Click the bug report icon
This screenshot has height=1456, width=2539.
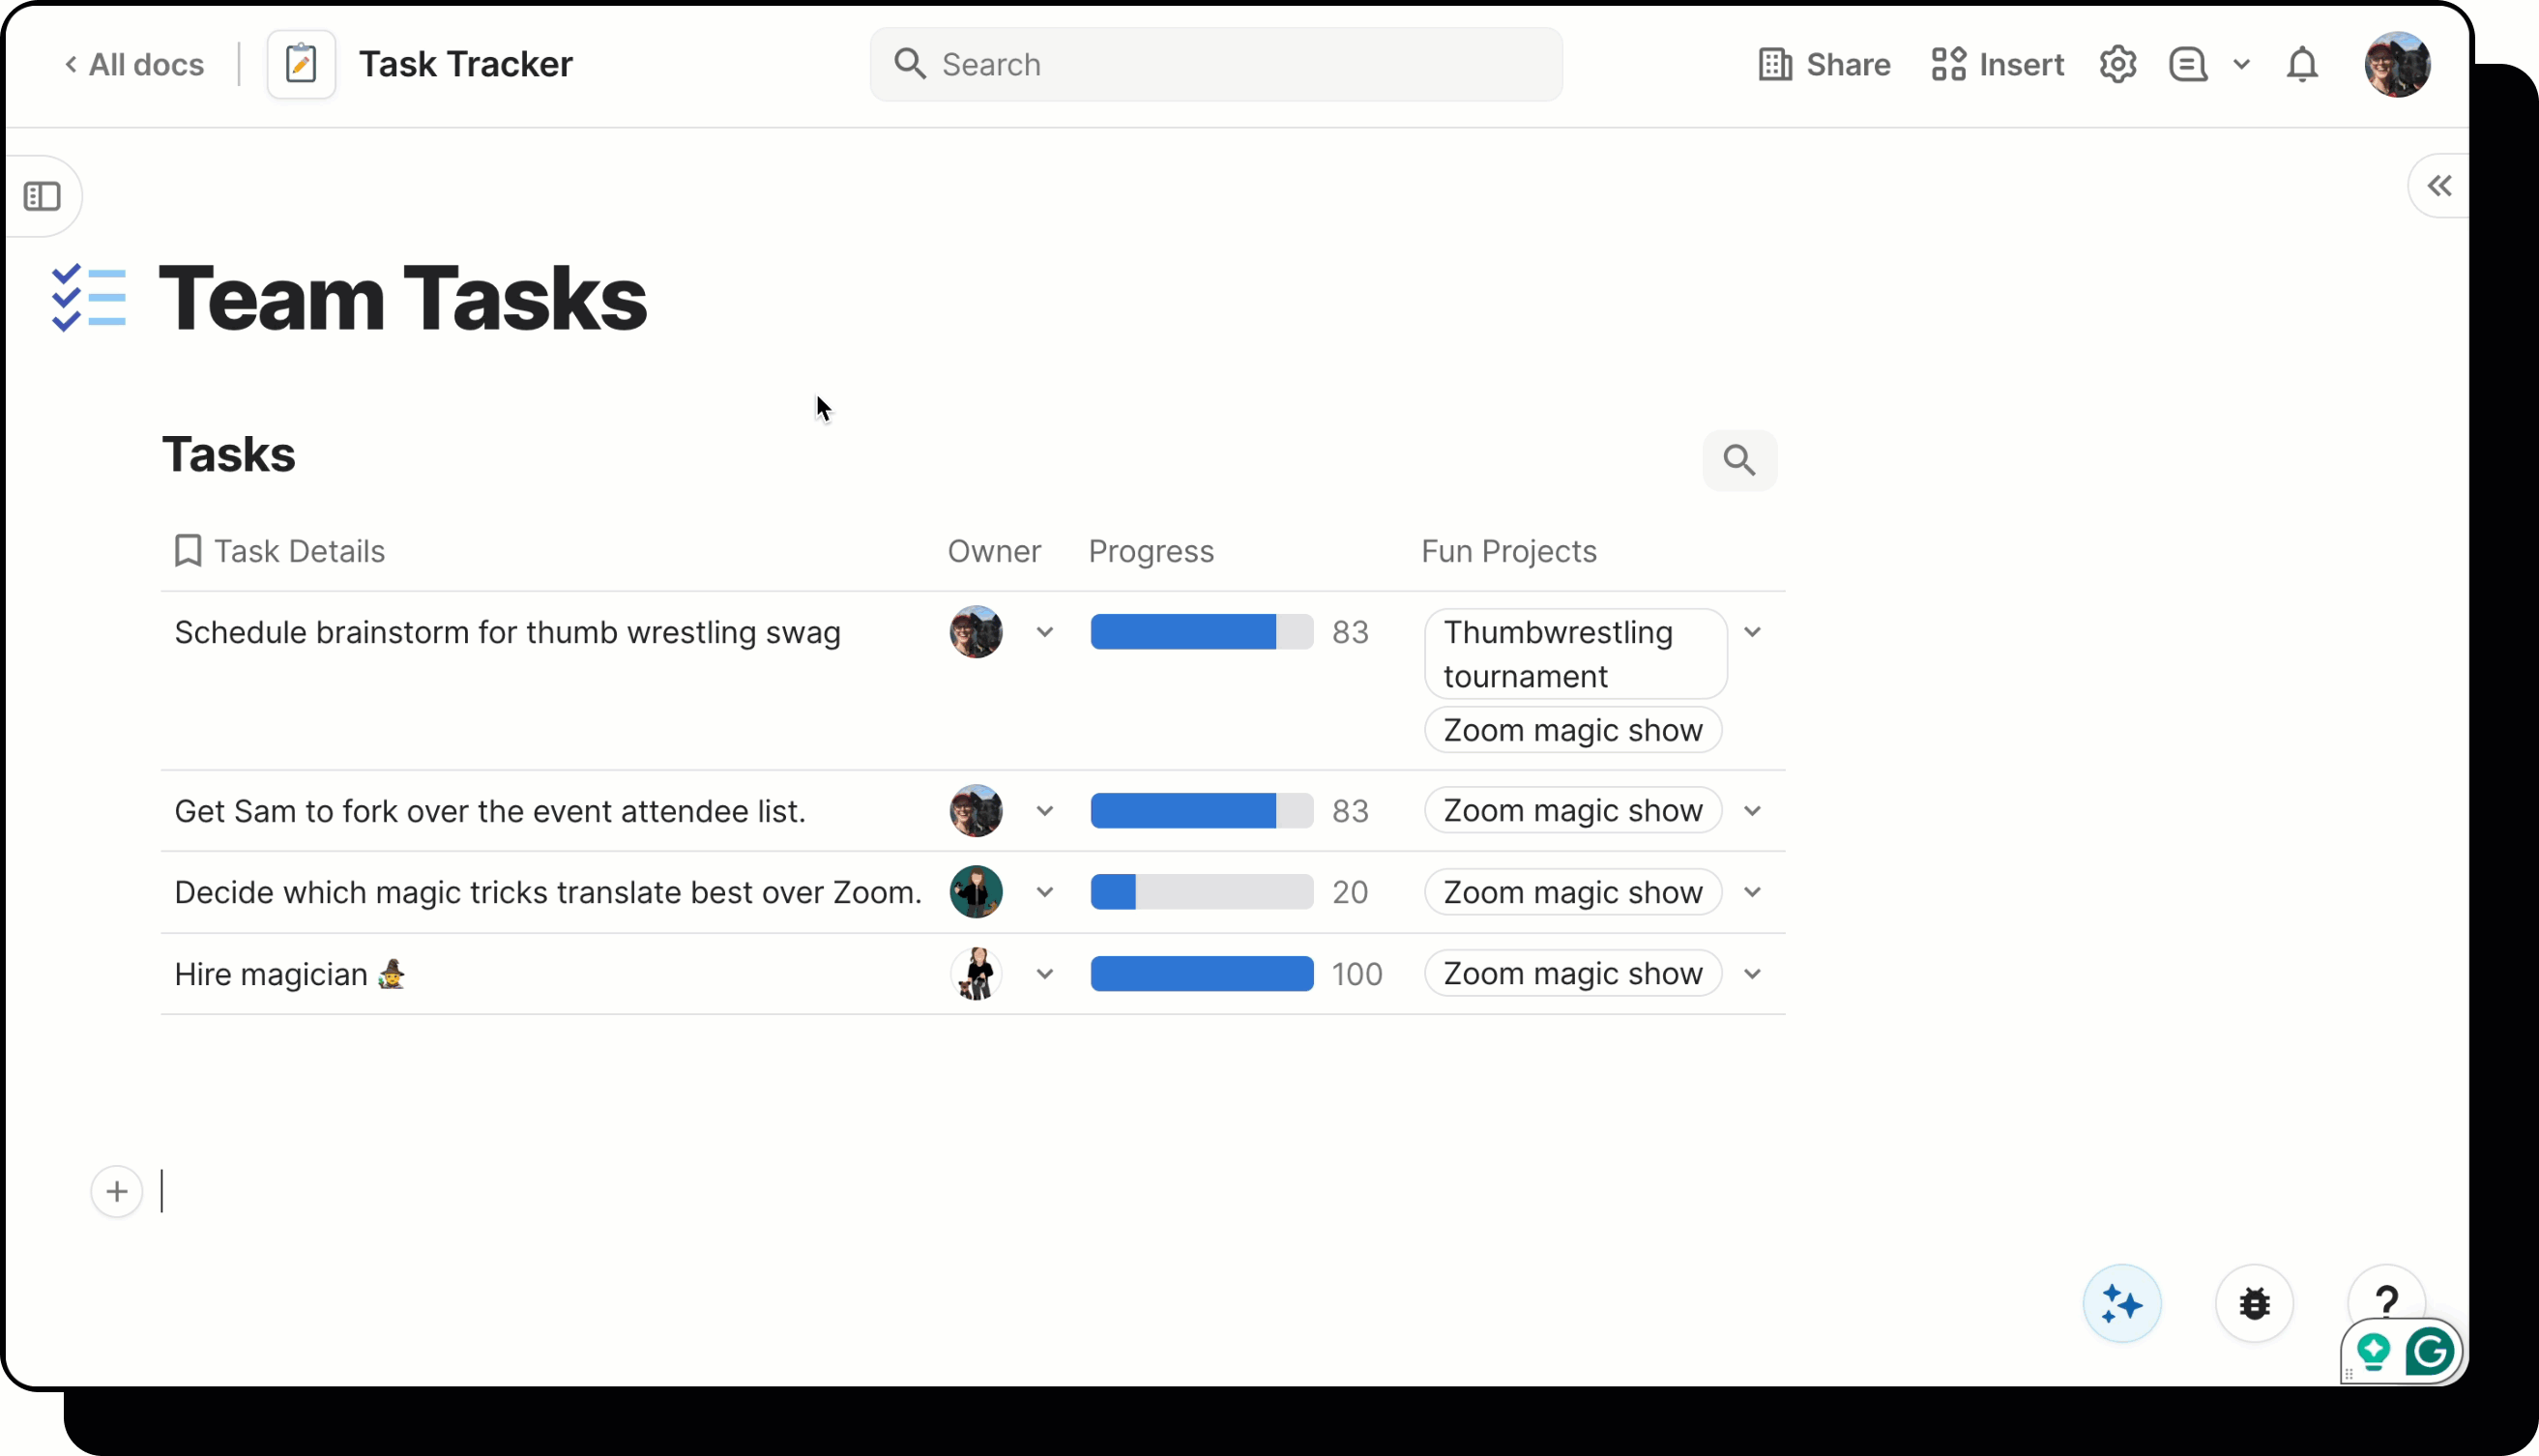[x=2253, y=1303]
